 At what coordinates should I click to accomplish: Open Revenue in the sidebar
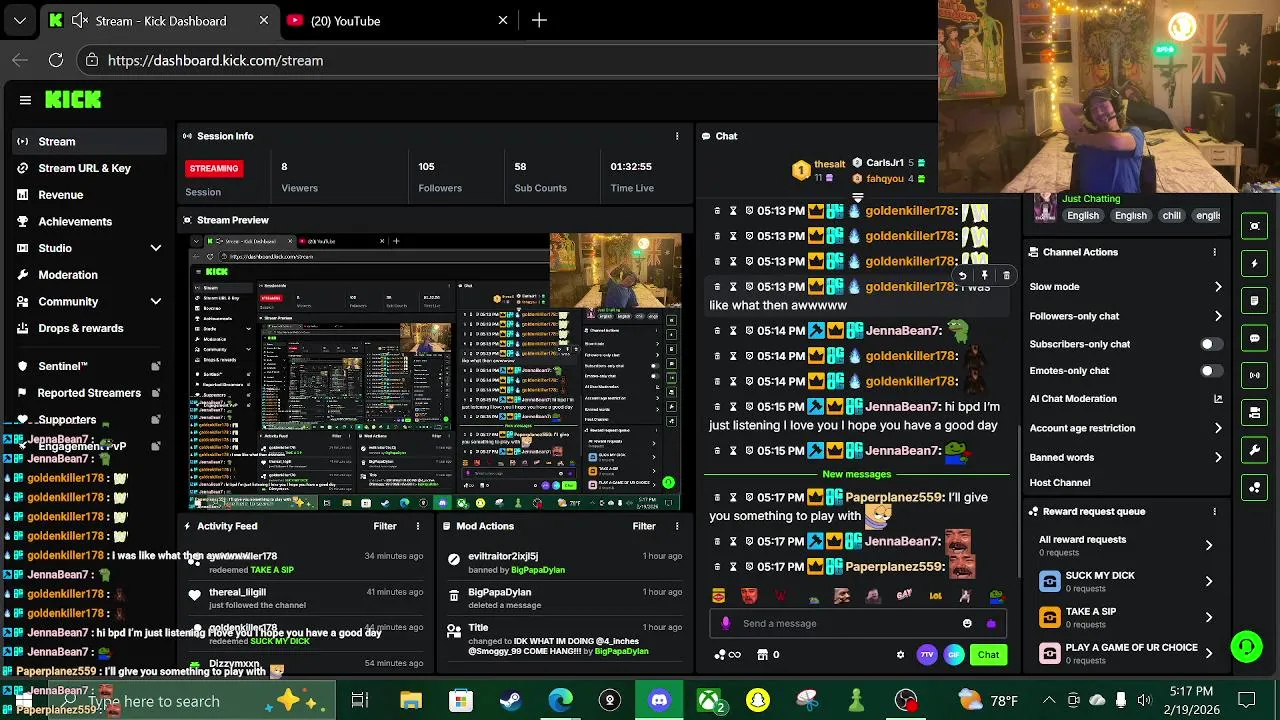[x=60, y=195]
